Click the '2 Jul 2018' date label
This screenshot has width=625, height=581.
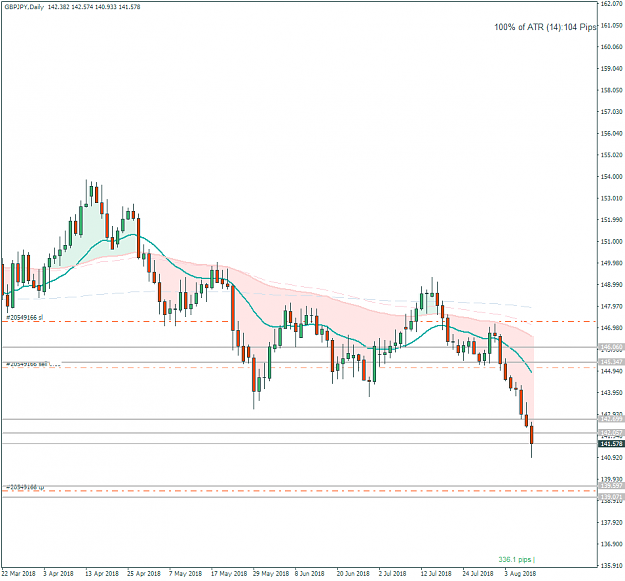pyautogui.click(x=393, y=573)
